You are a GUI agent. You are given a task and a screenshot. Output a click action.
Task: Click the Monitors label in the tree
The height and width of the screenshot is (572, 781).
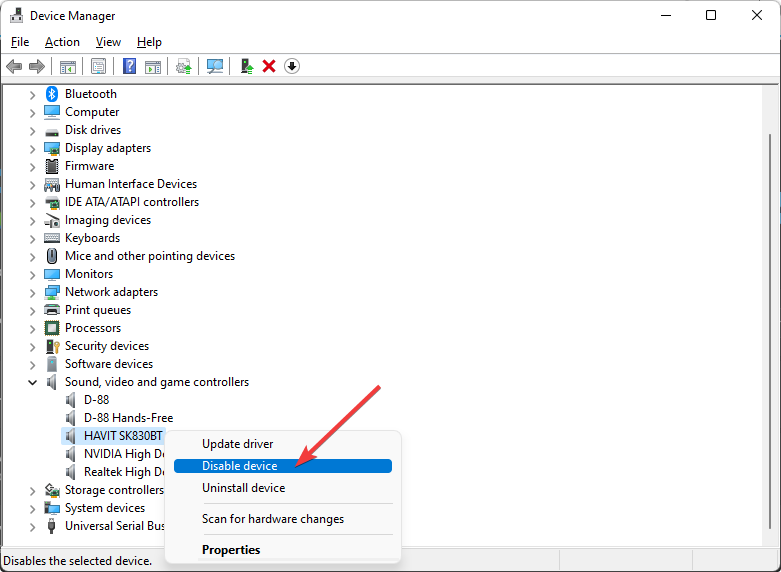(89, 274)
